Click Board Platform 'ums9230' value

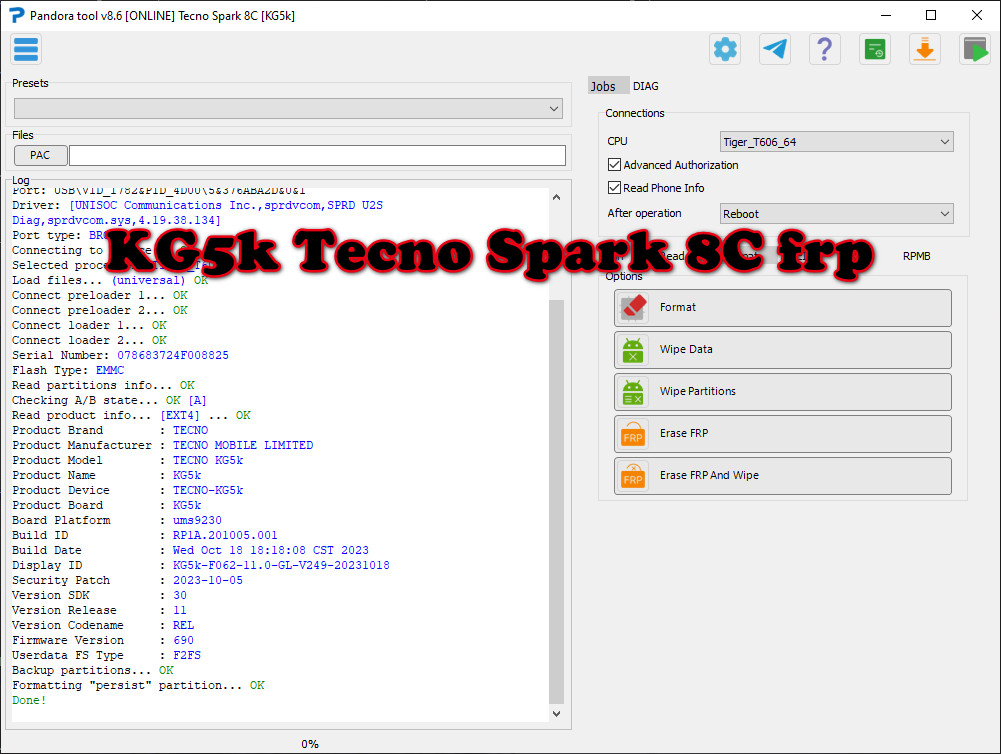coord(197,520)
